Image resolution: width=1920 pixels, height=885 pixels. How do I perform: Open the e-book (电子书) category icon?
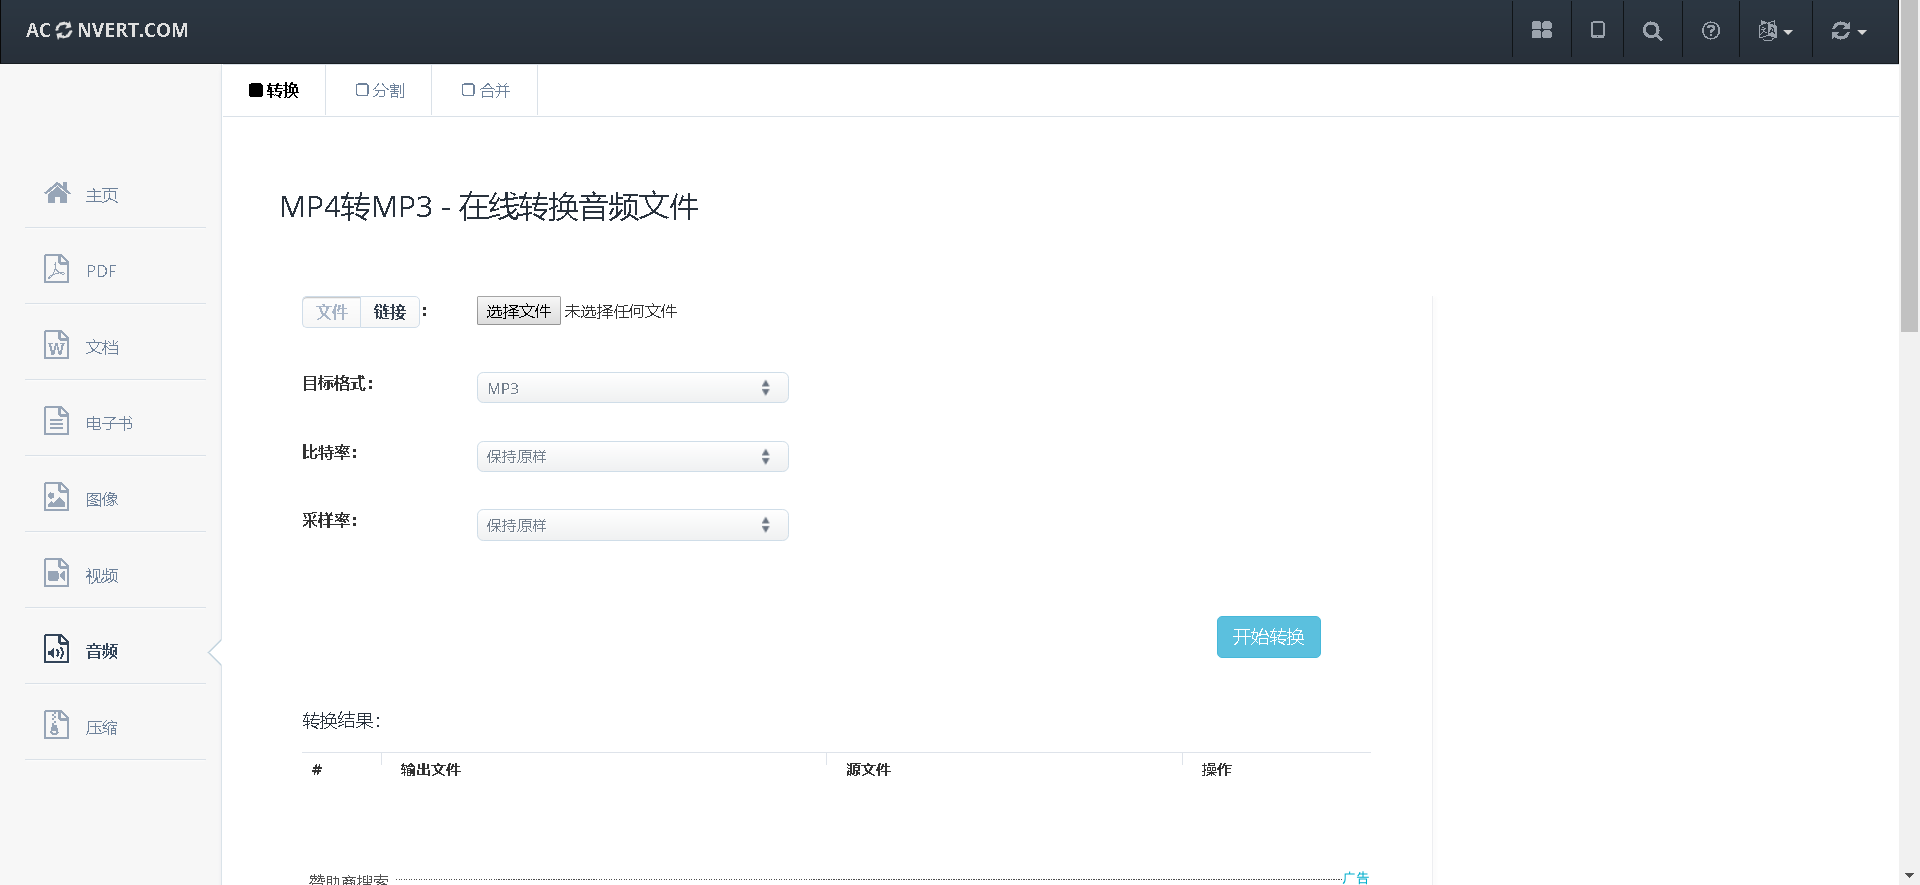(57, 421)
